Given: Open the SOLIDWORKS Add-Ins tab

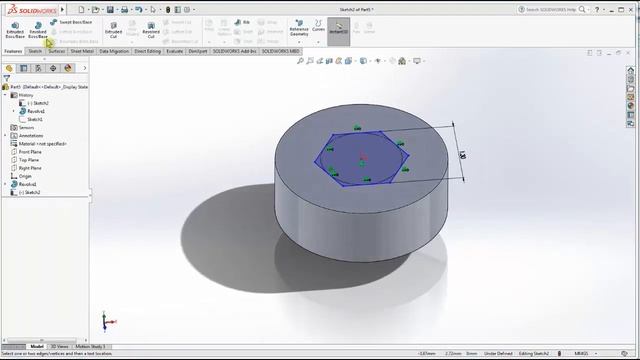Looking at the screenshot, I should [234, 51].
